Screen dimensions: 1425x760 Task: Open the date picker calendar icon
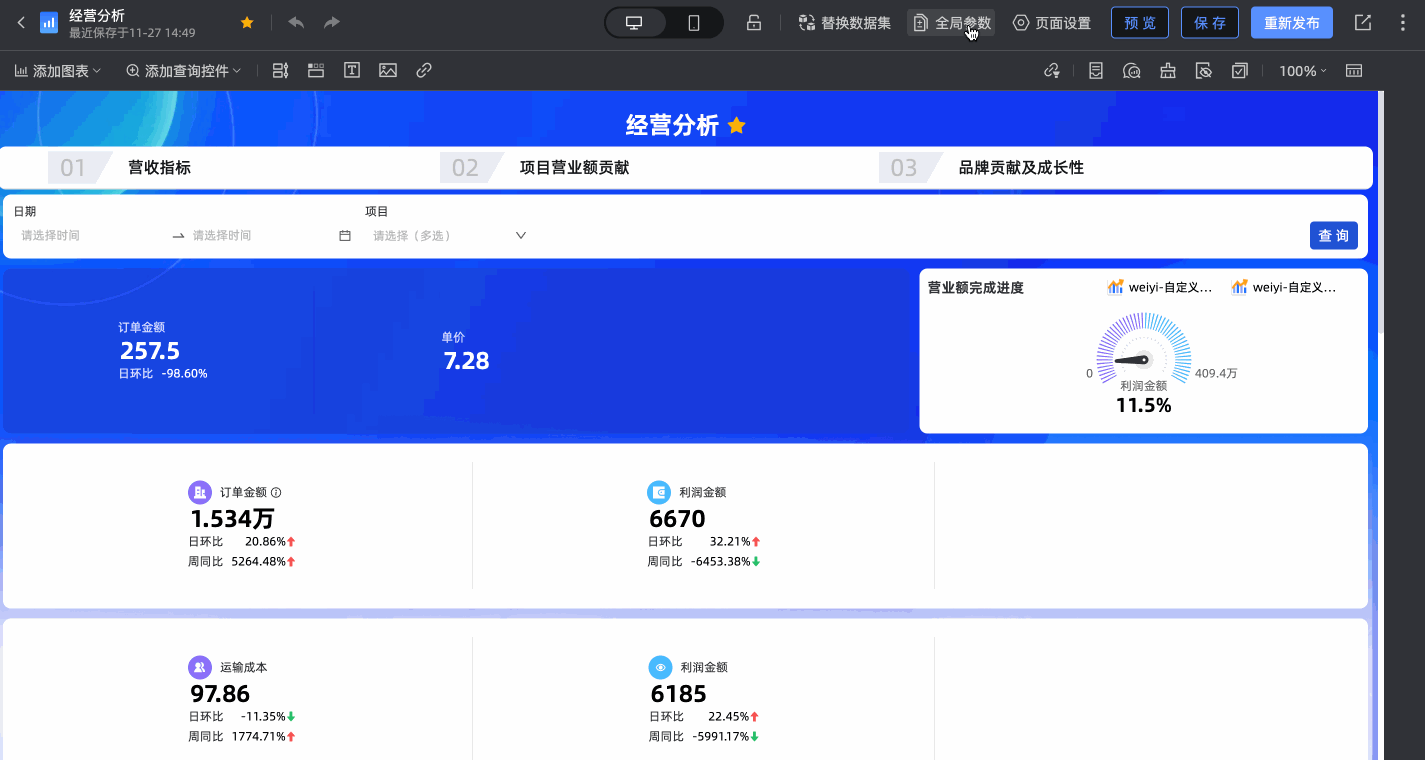tap(345, 236)
